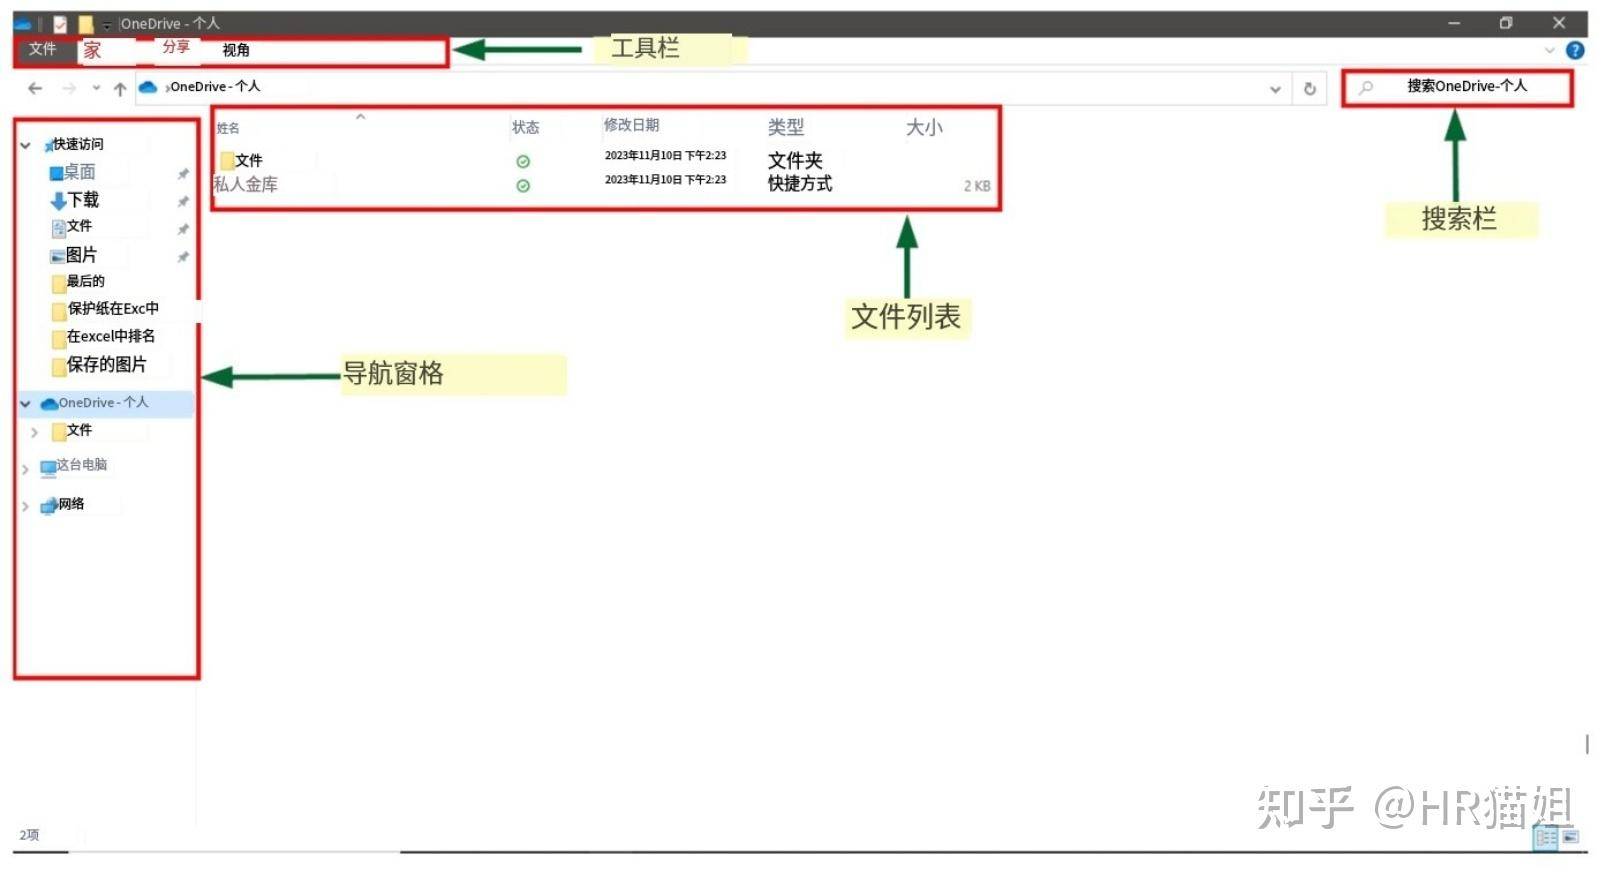Click the magnifier search icon
This screenshot has width=1615, height=873.
coord(1366,88)
